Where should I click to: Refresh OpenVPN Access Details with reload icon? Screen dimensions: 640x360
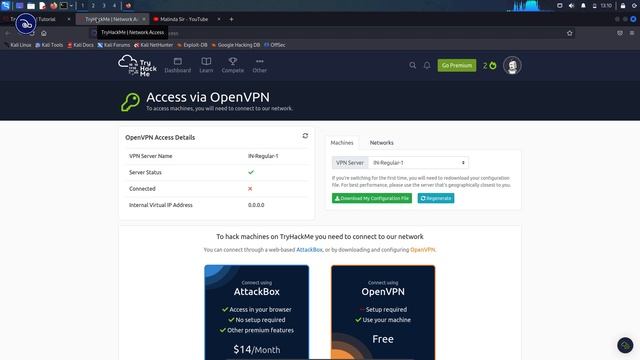[305, 136]
